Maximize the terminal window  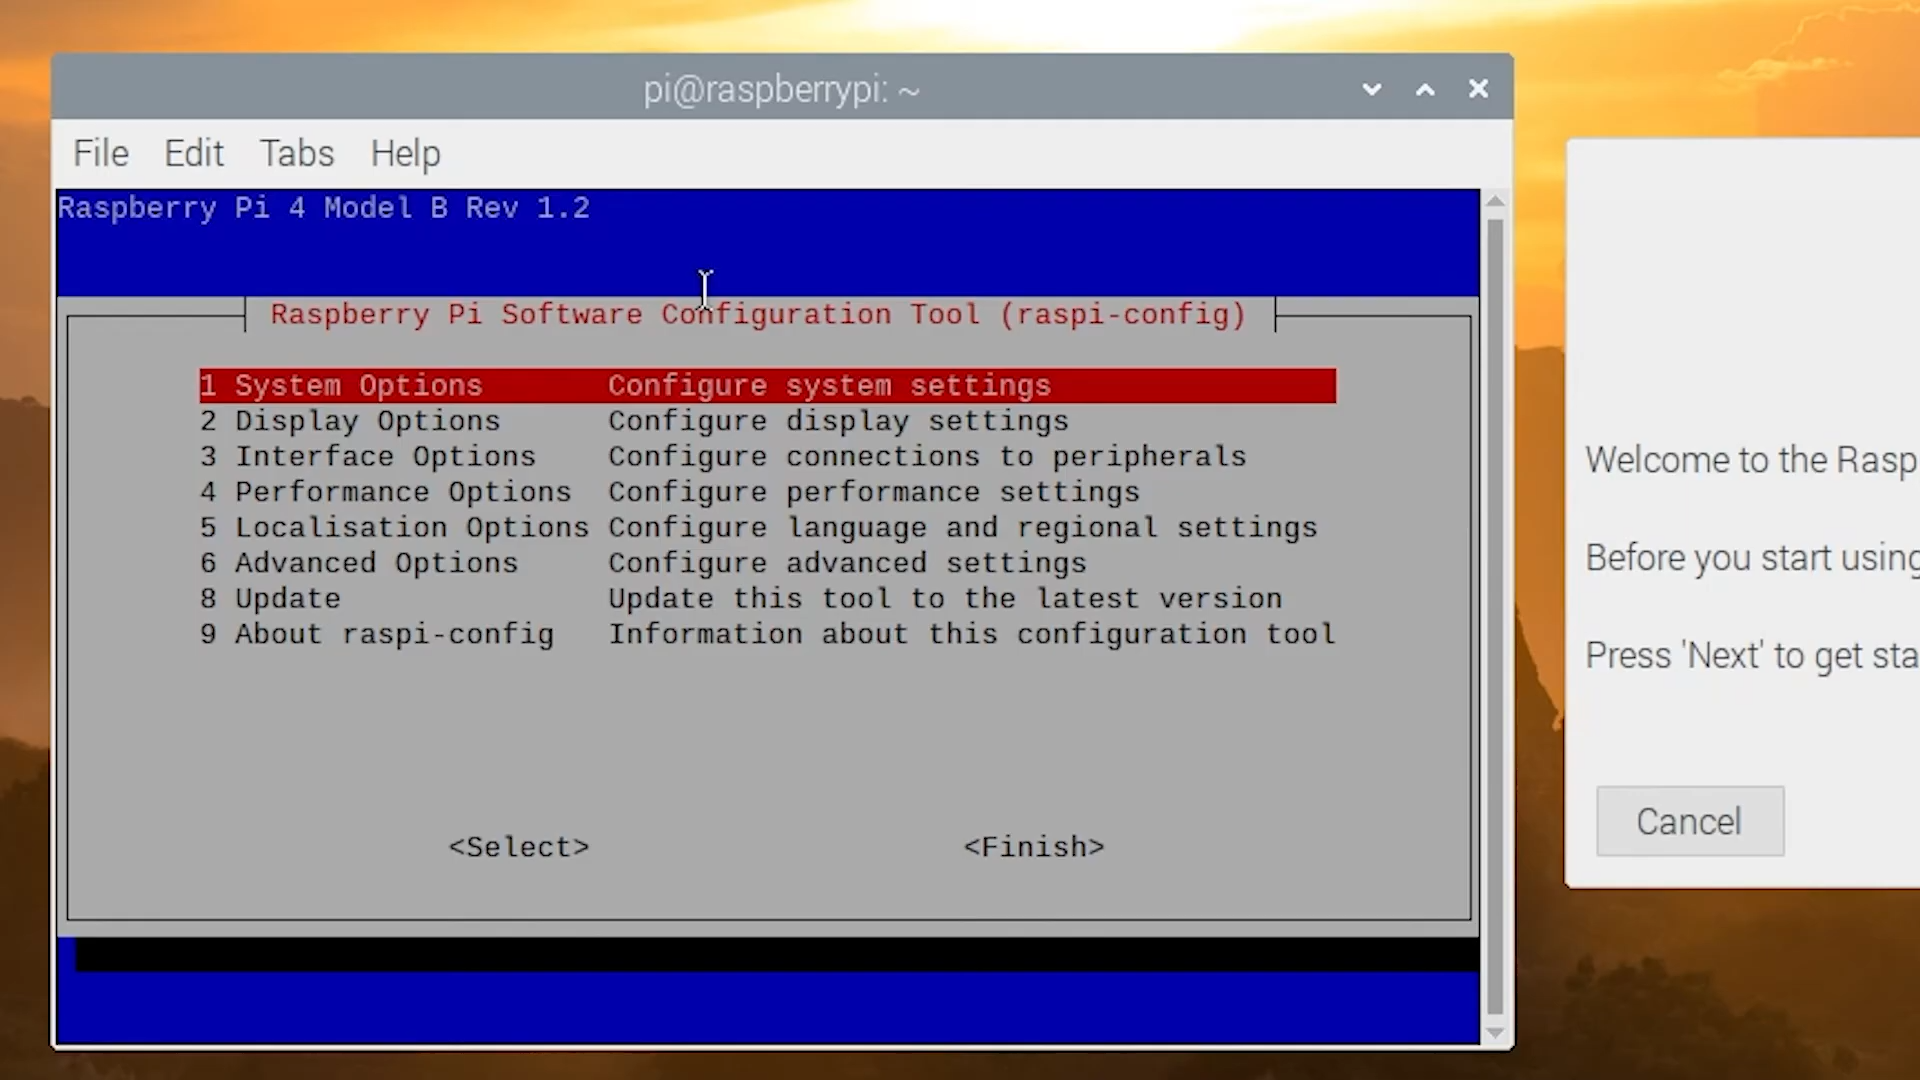pos(1424,89)
